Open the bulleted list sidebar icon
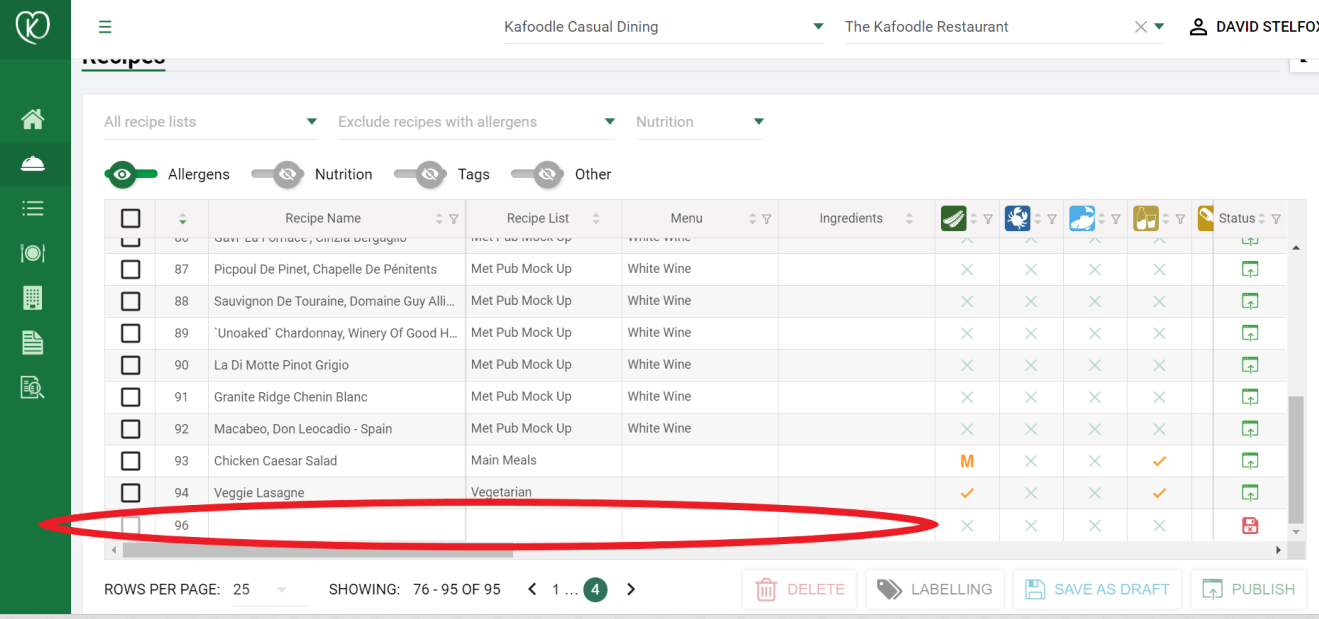This screenshot has width=1319, height=619. [33, 208]
